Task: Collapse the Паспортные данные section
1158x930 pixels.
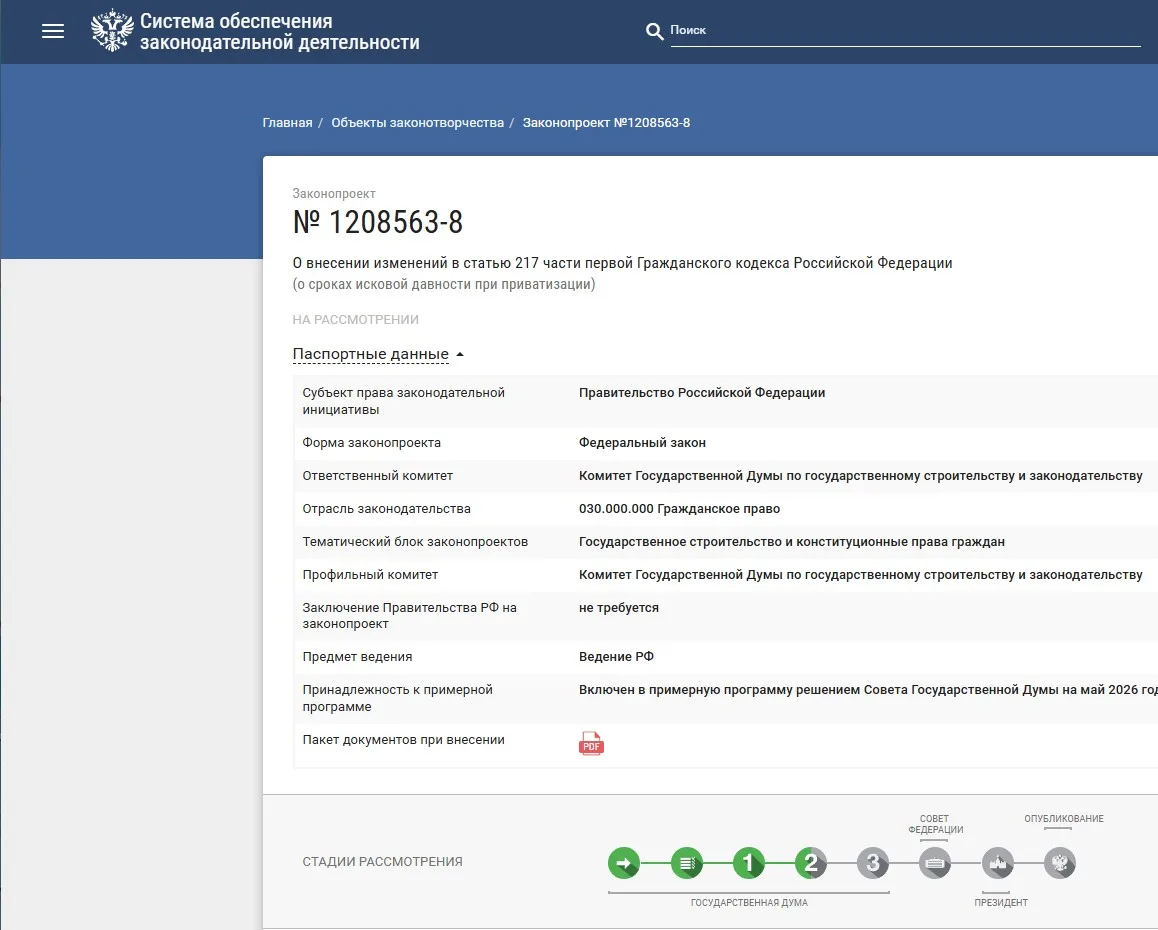Action: (378, 354)
